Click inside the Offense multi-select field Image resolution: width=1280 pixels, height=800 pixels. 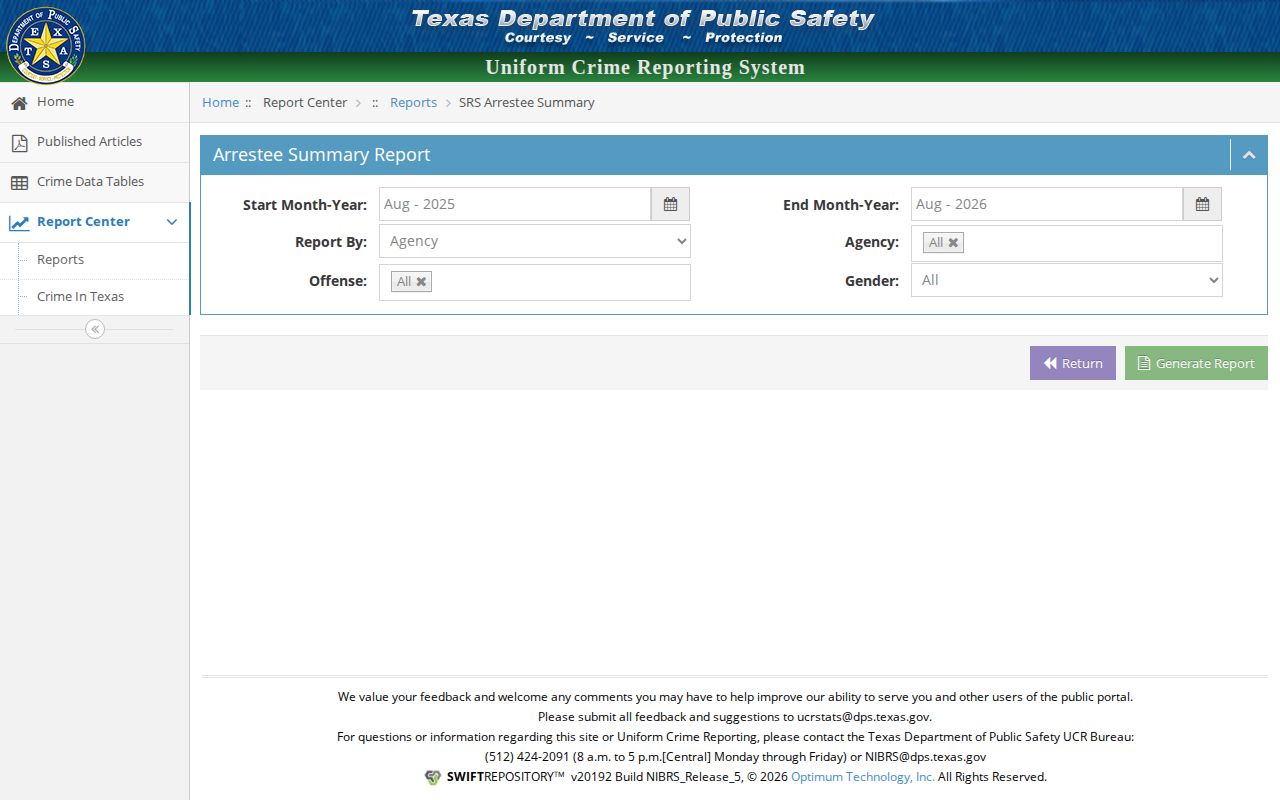(x=535, y=282)
